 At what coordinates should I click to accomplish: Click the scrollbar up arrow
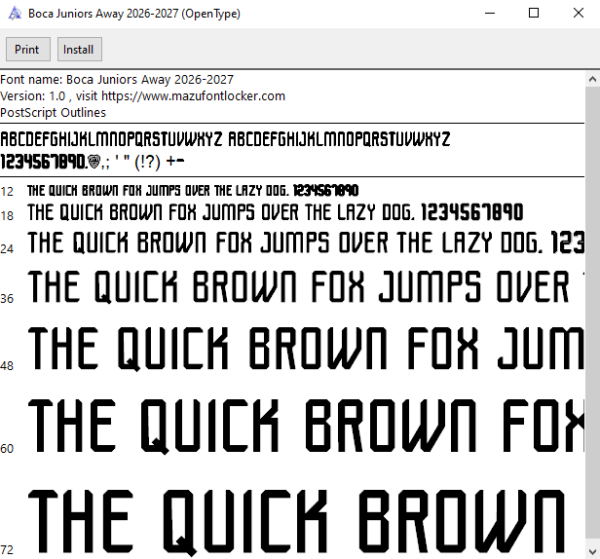tap(592, 79)
